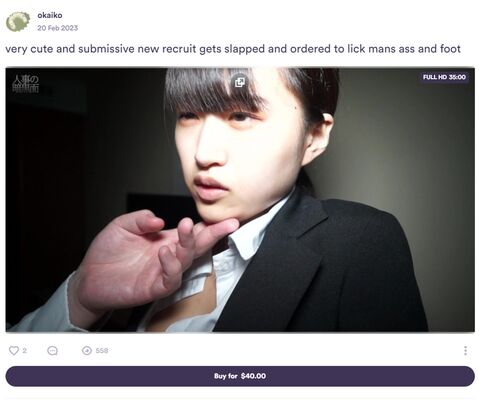Image resolution: width=479 pixels, height=400 pixels.
Task: Open okaiko's profile avatar
Action: pyautogui.click(x=18, y=22)
